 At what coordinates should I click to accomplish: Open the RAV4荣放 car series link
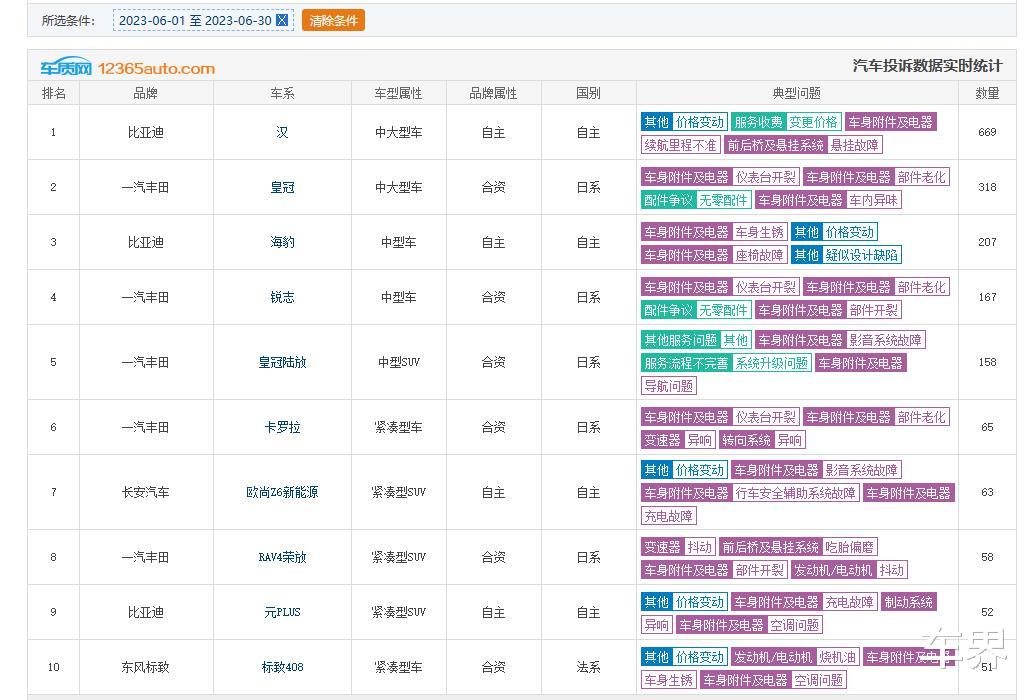pos(282,557)
